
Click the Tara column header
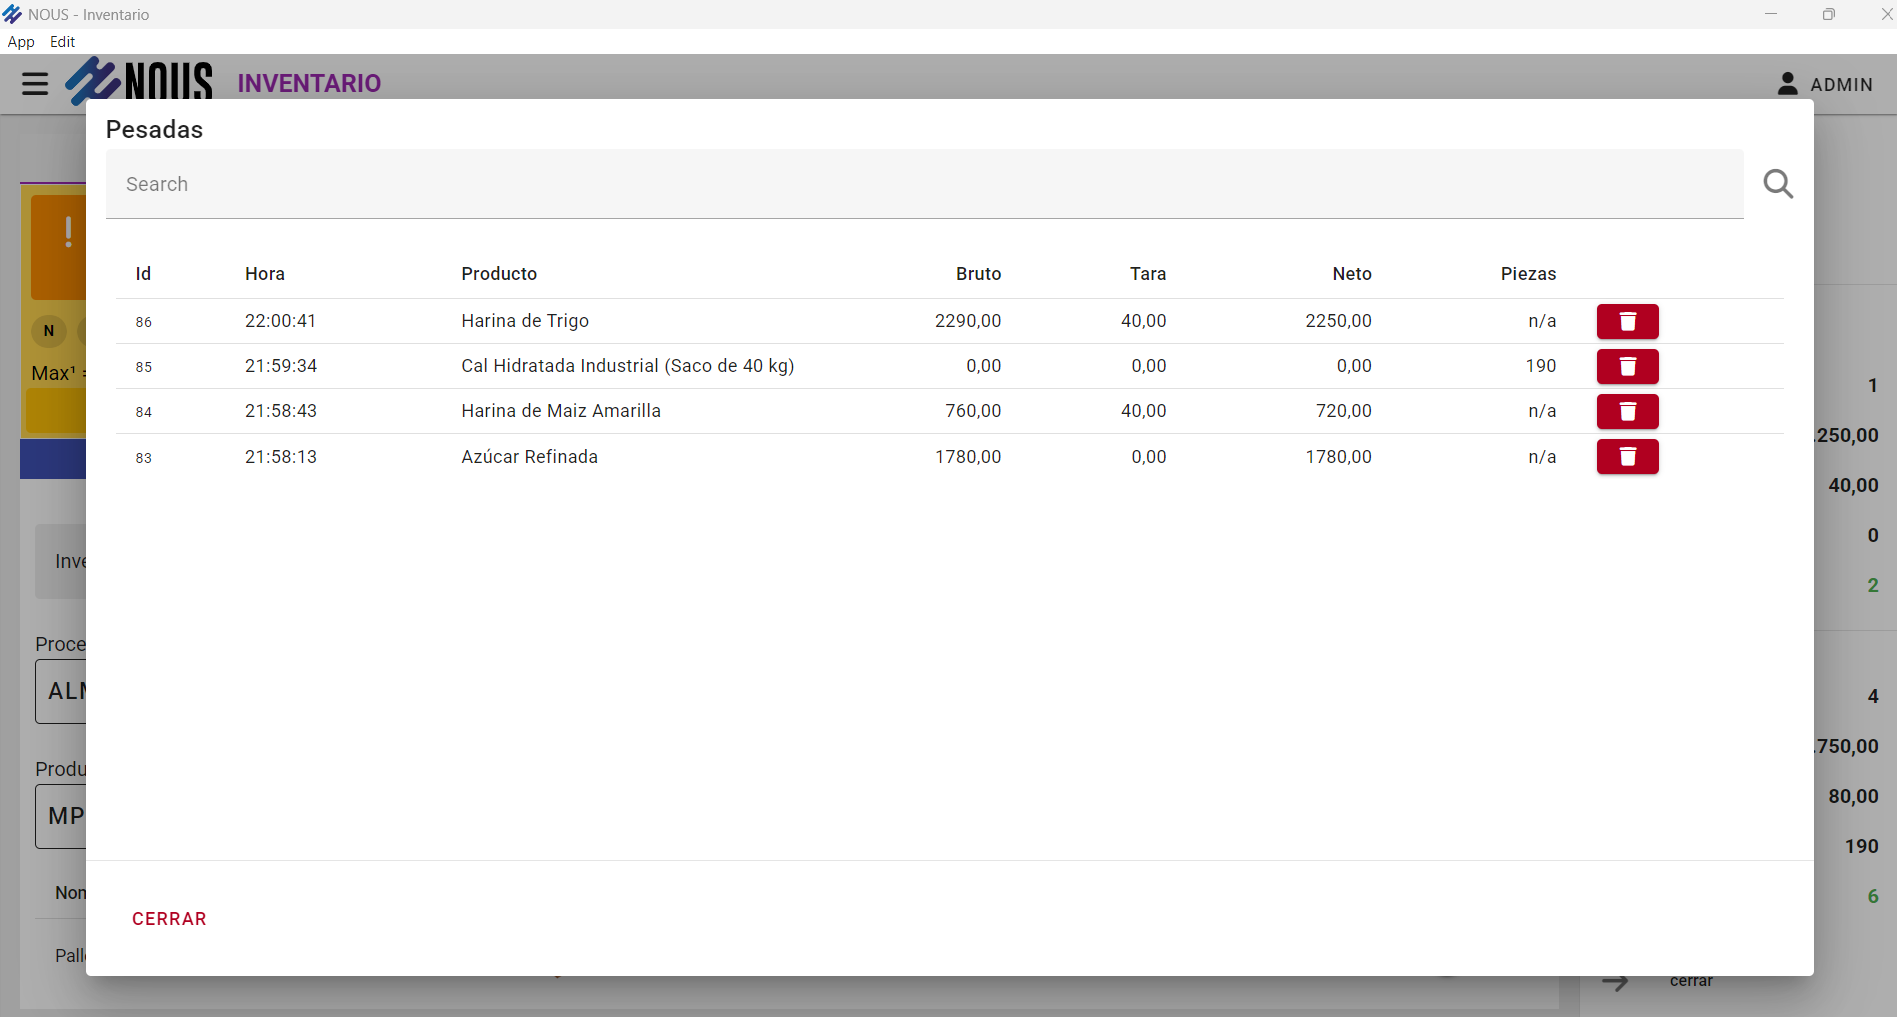point(1147,274)
